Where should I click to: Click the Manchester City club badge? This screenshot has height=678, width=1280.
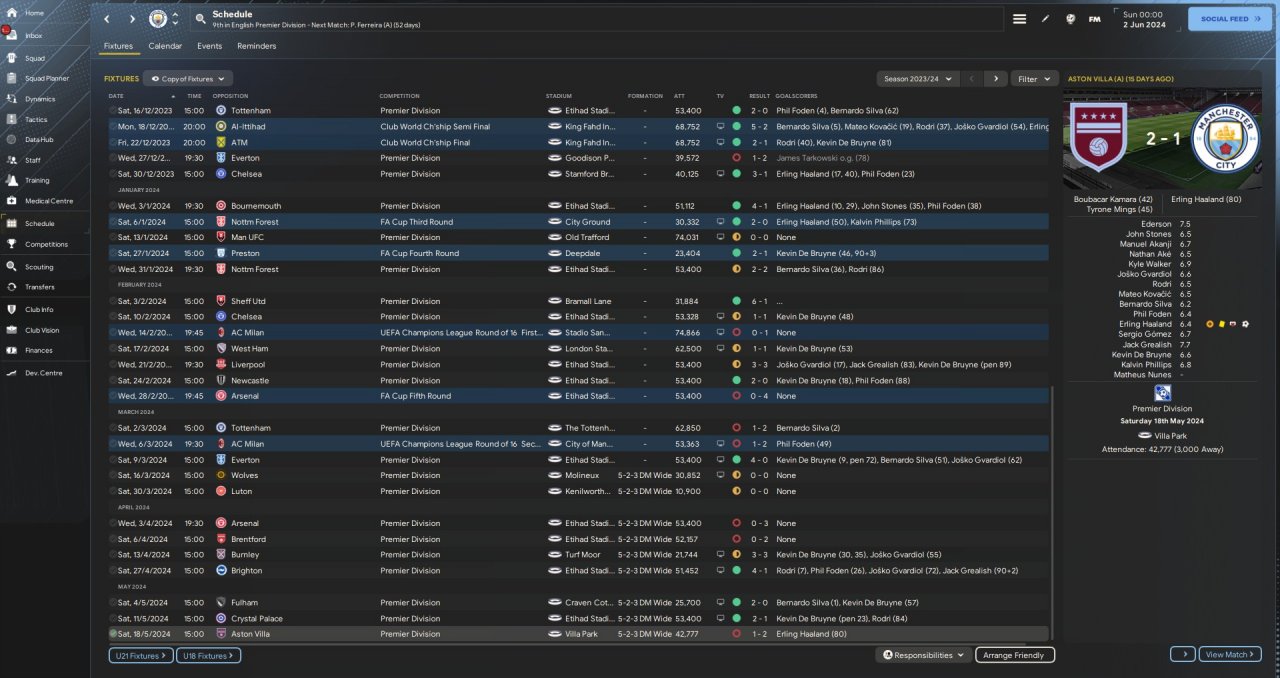click(158, 19)
